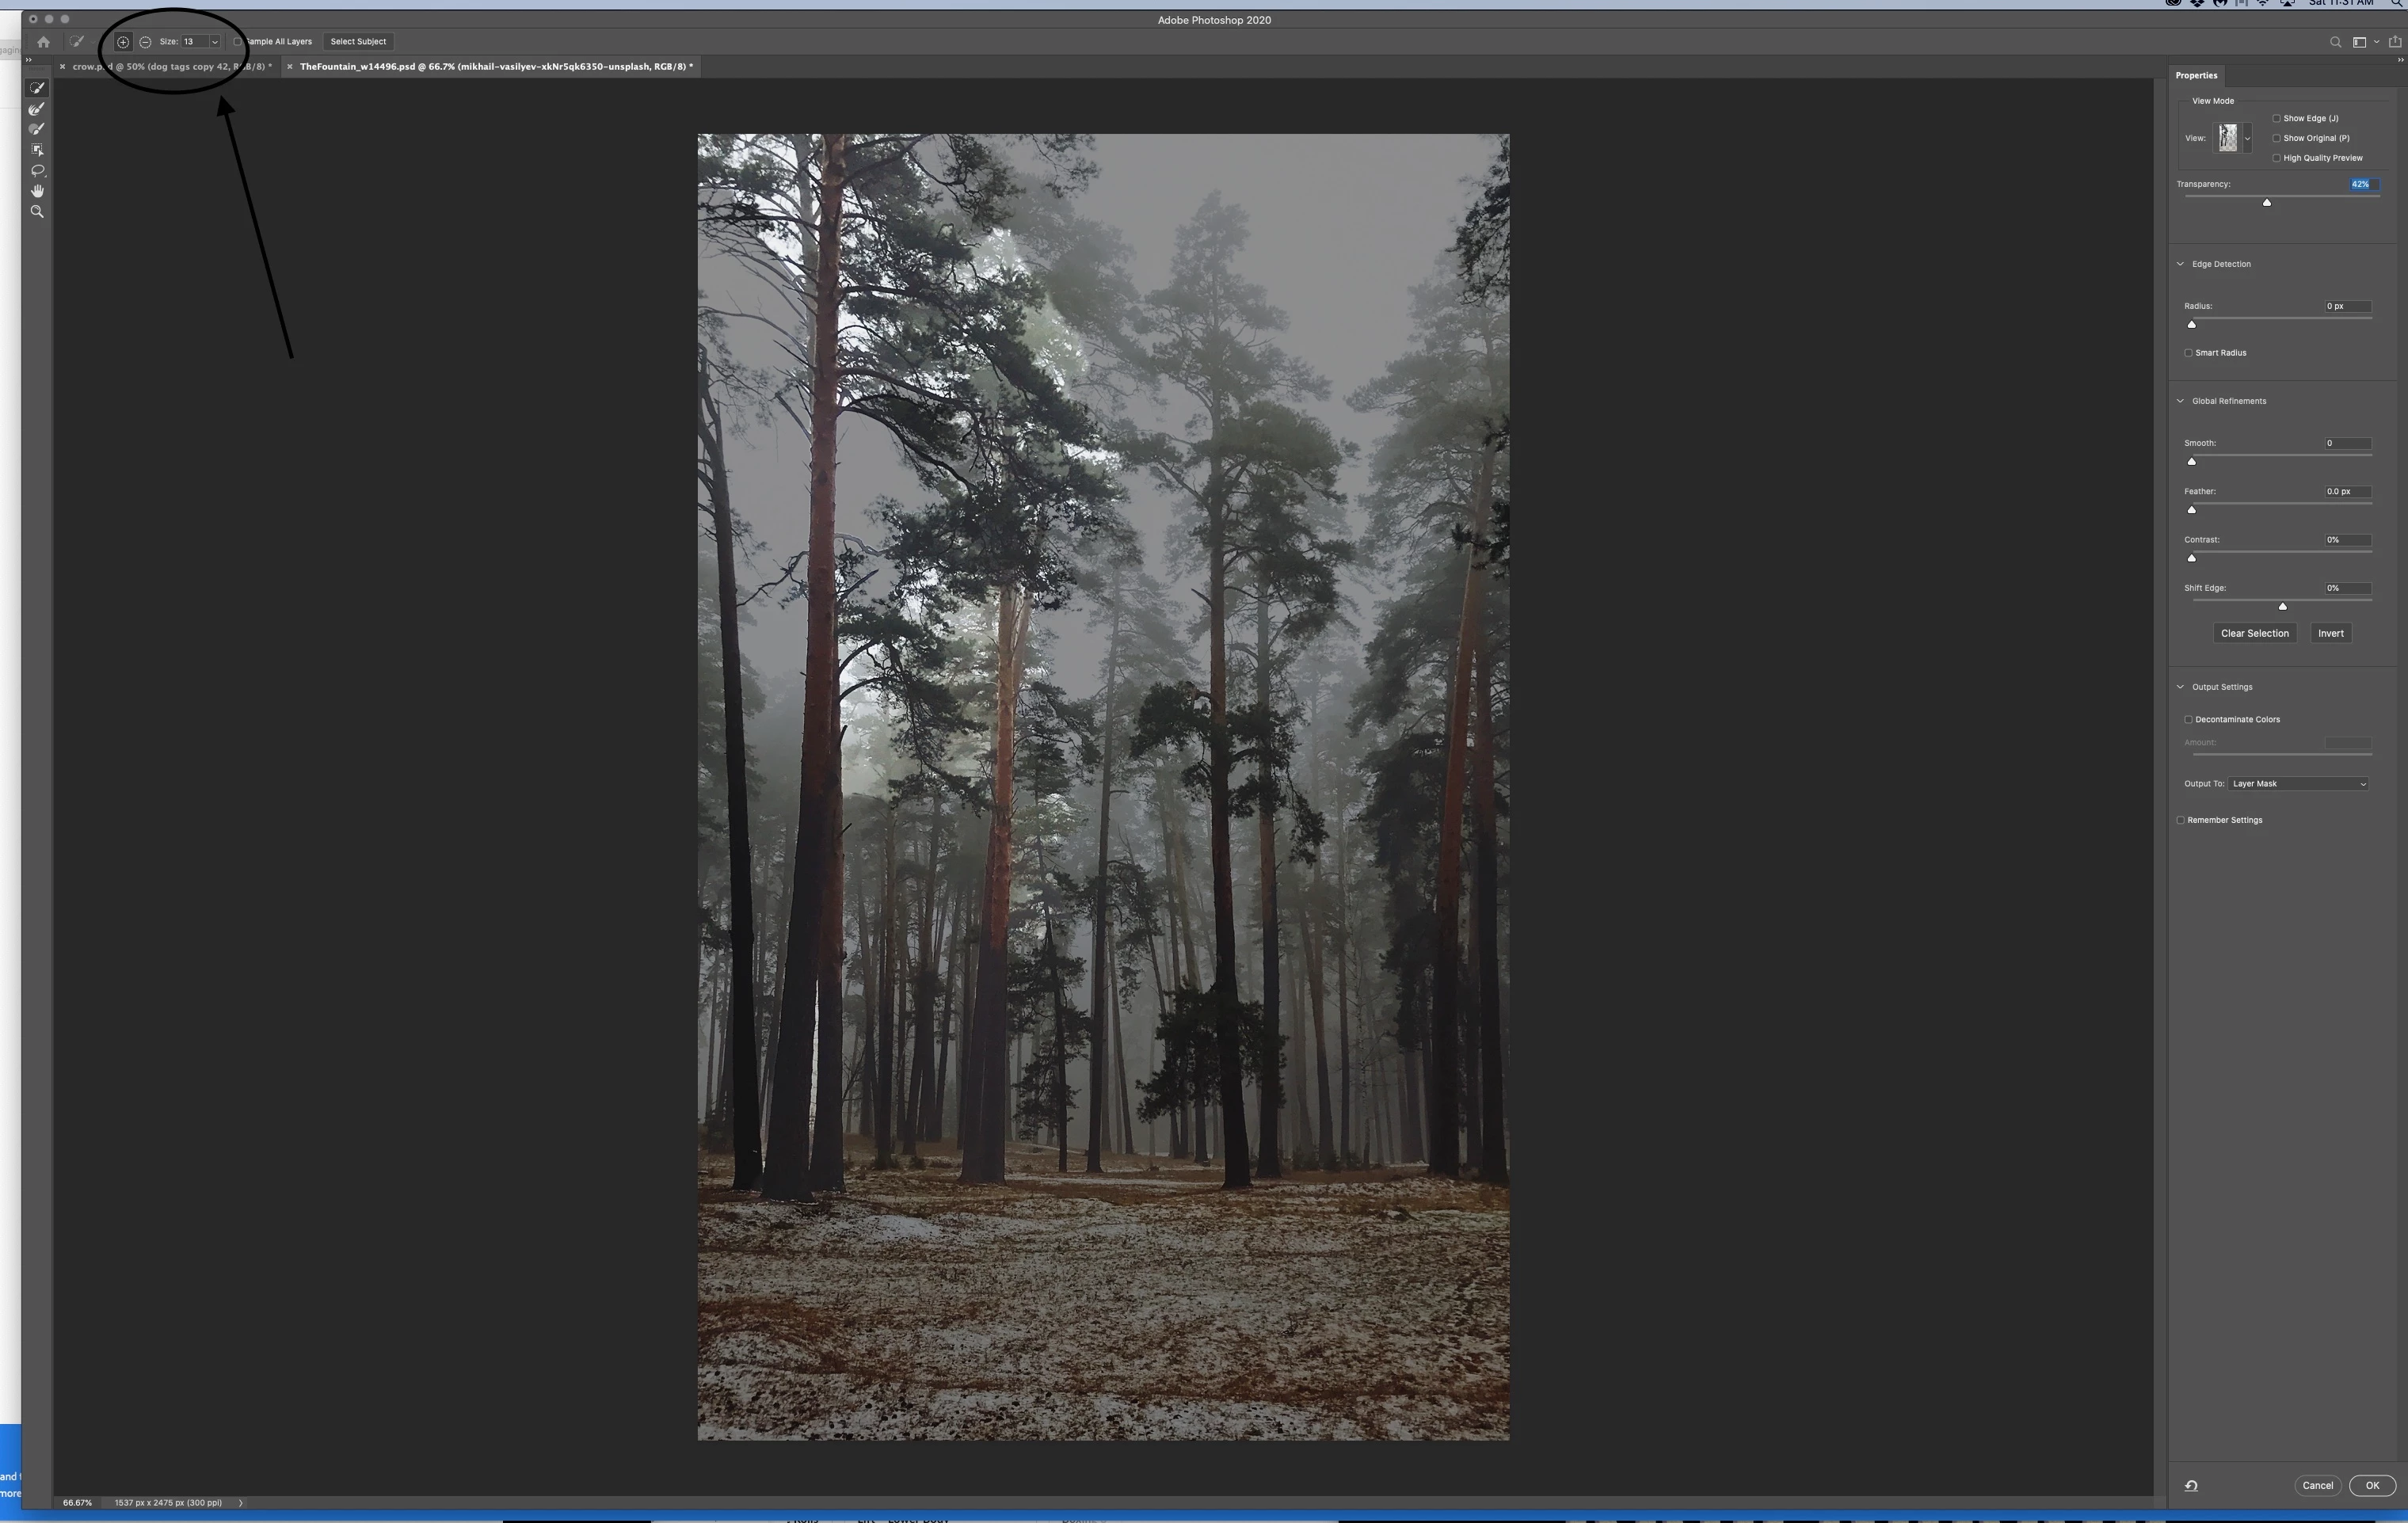
Task: Open the Output To Layer Mask dropdown
Action: click(2298, 784)
